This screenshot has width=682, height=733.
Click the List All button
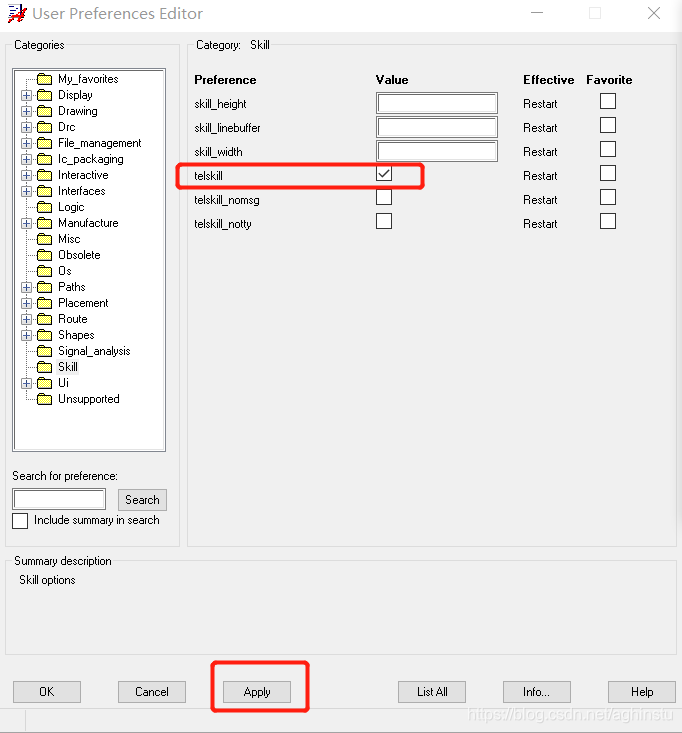(x=432, y=692)
